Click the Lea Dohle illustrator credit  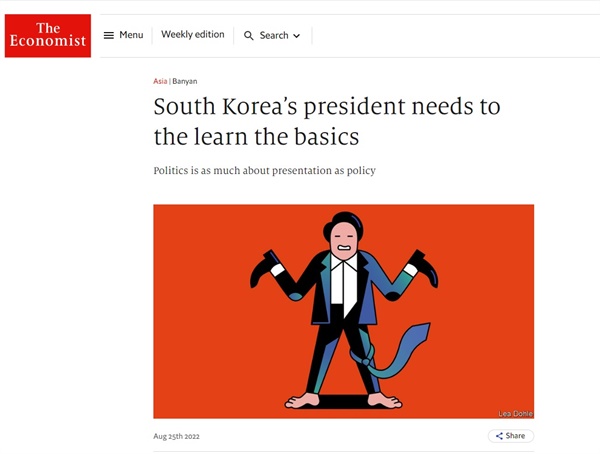[x=515, y=413]
